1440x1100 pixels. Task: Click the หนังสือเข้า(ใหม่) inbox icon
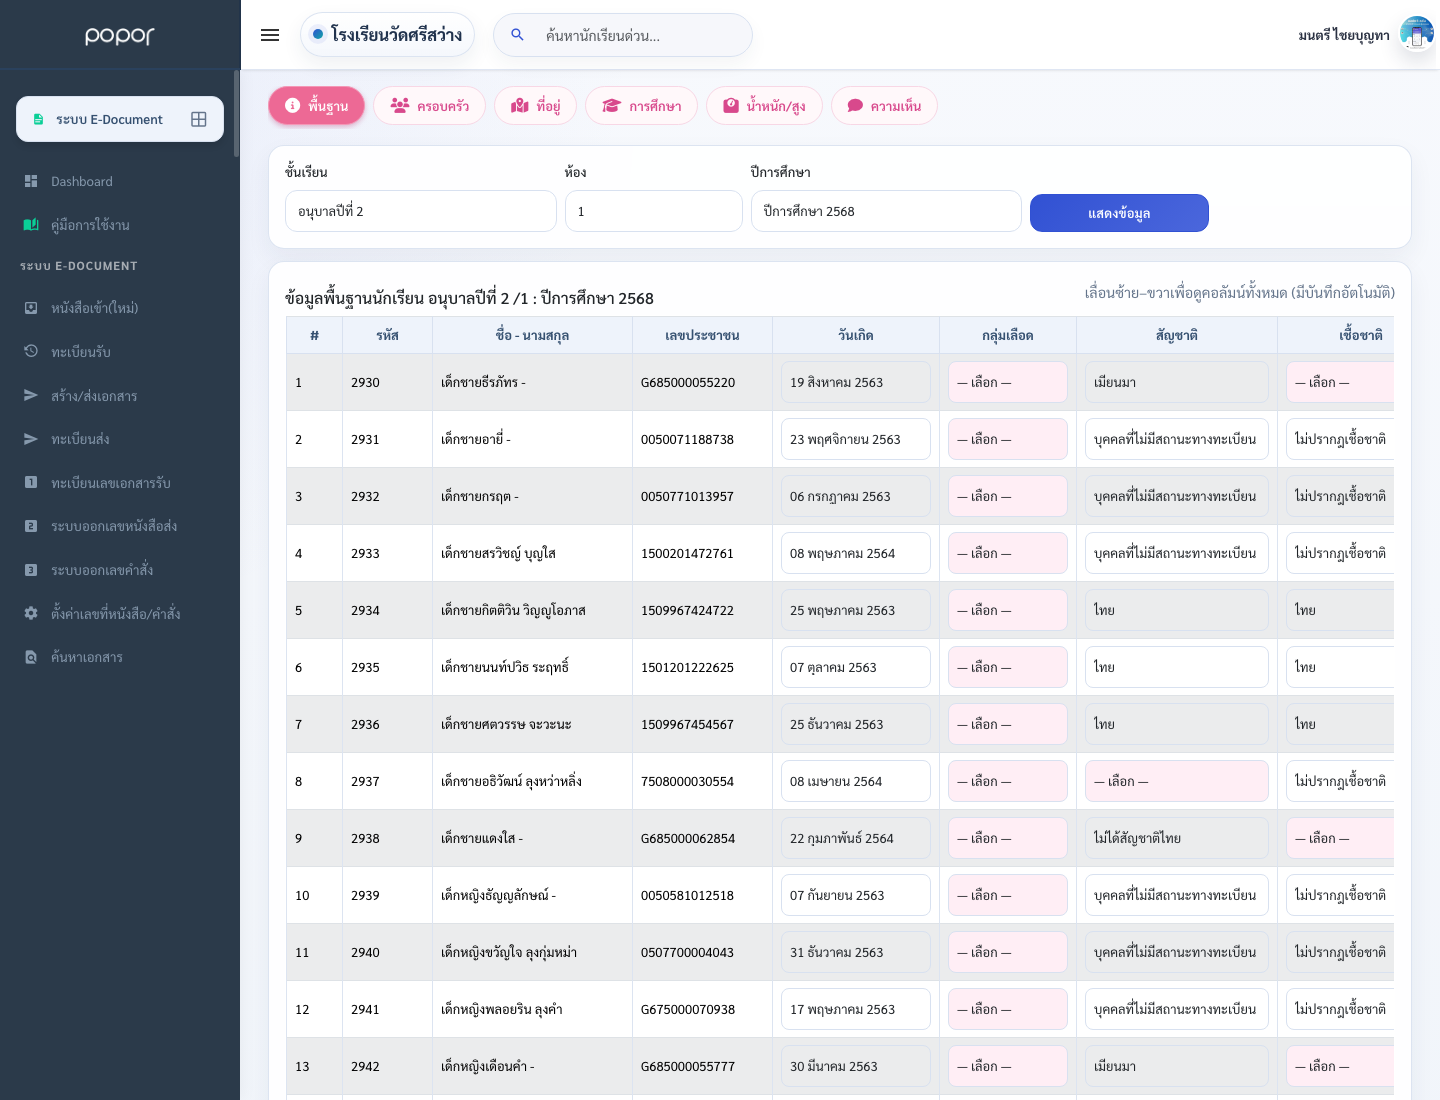coord(31,308)
